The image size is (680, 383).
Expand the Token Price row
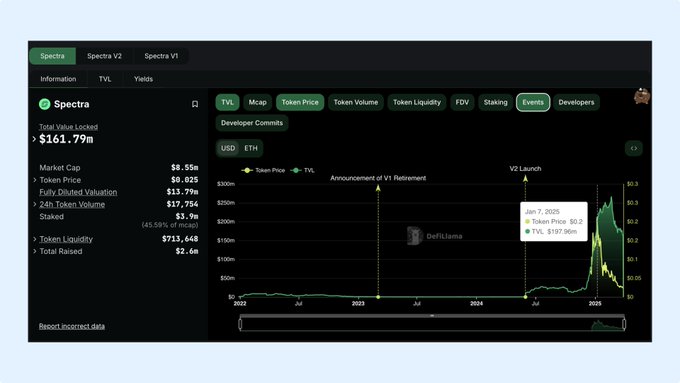(35, 180)
